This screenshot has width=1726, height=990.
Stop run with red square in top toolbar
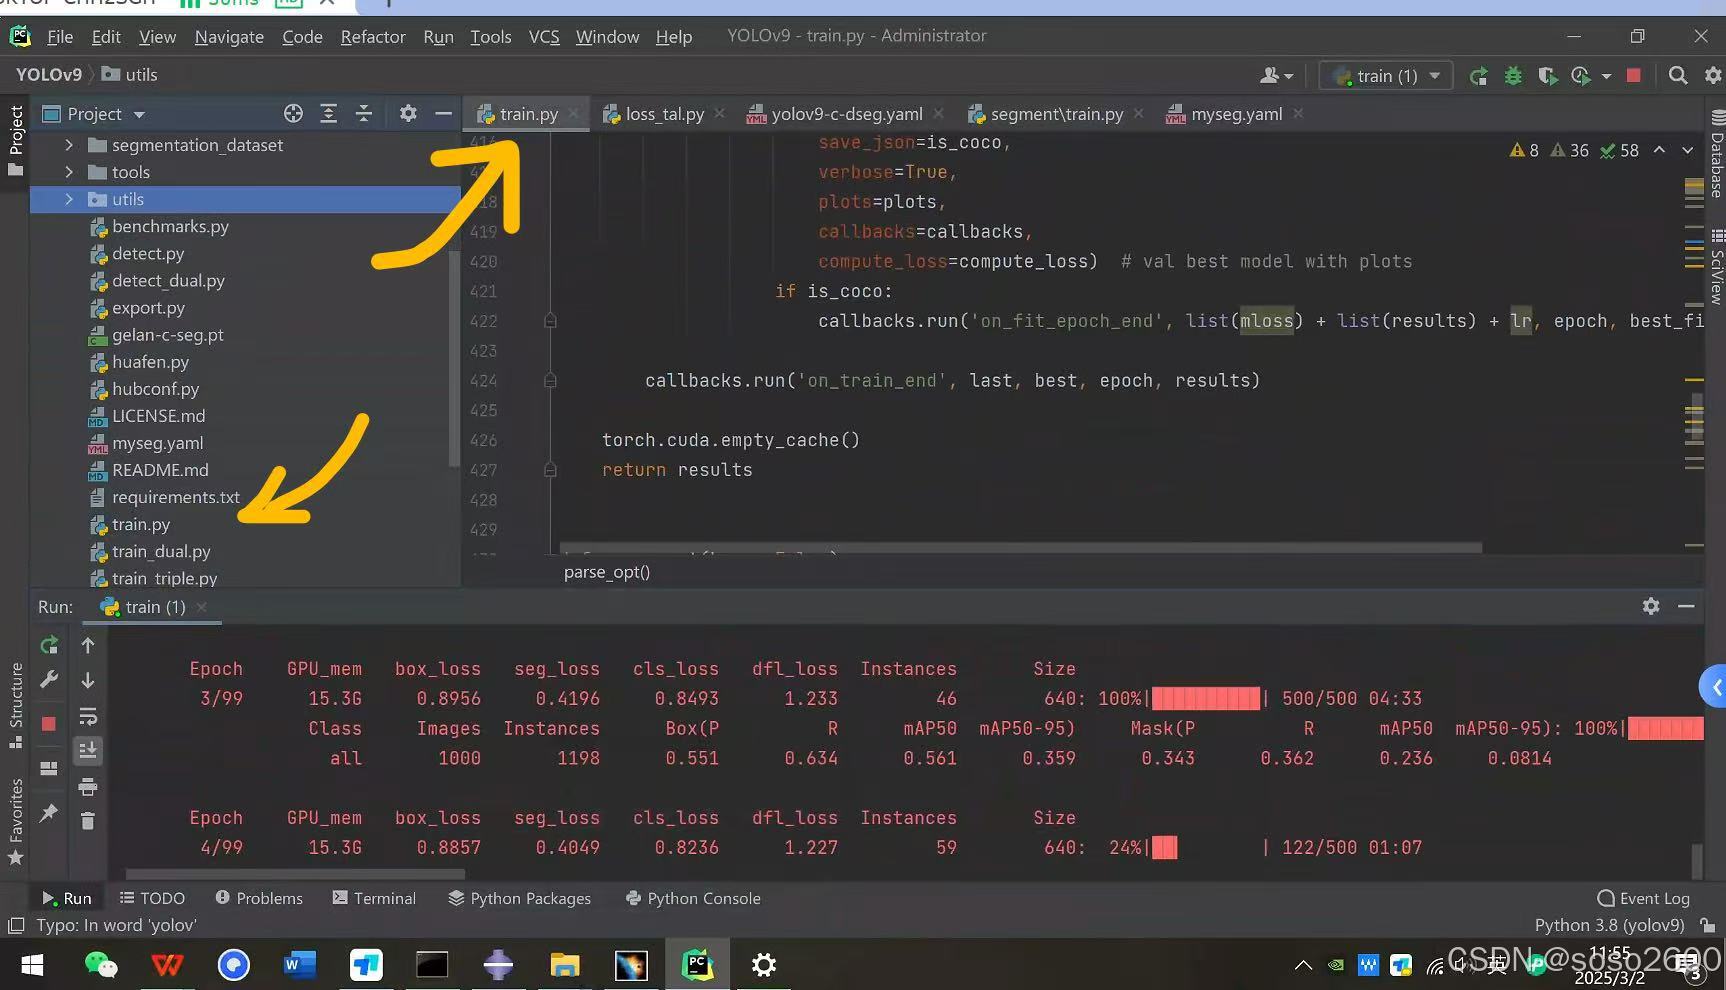pyautogui.click(x=1634, y=76)
